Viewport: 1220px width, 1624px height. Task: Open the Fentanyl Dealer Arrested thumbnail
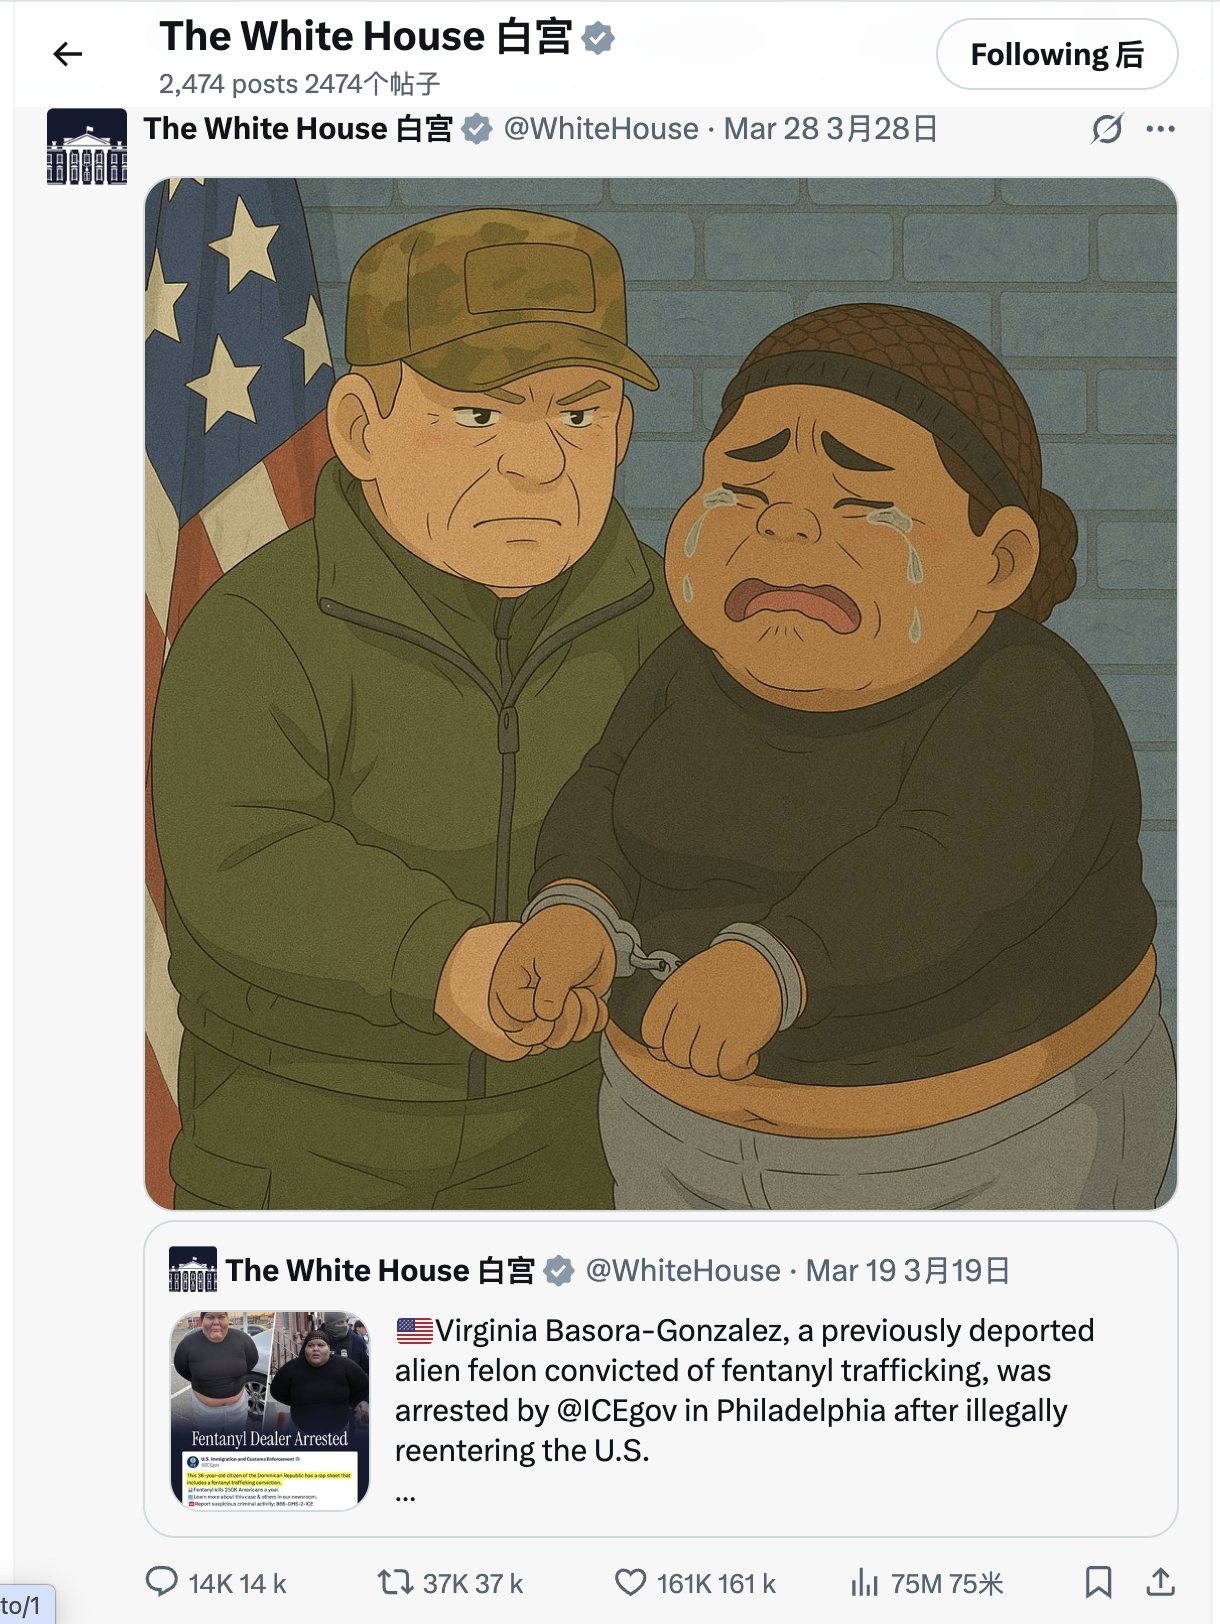click(x=270, y=1410)
